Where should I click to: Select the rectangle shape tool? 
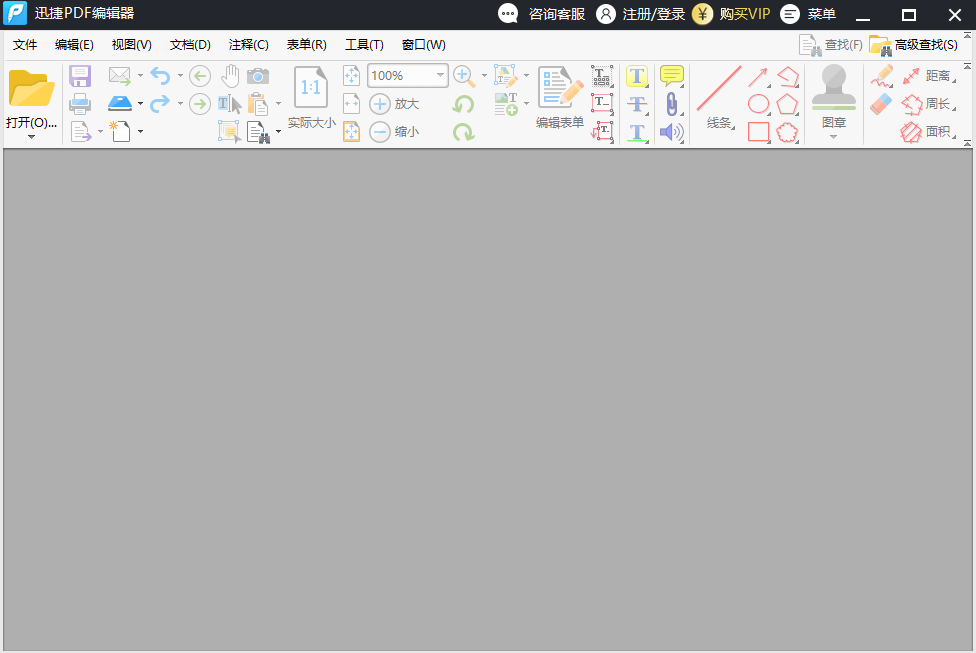tap(758, 132)
